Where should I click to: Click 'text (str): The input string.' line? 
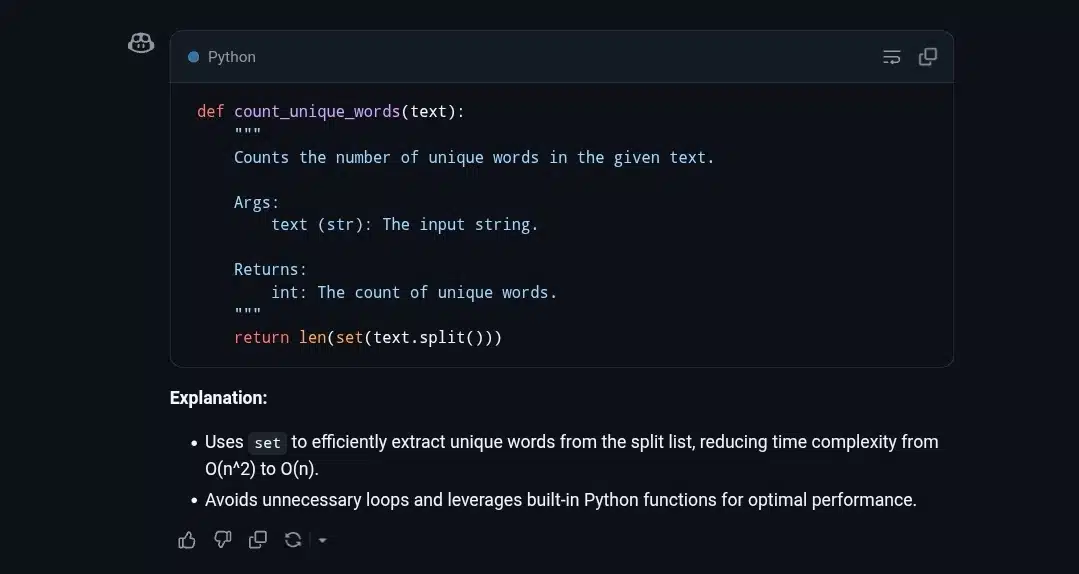click(x=404, y=224)
